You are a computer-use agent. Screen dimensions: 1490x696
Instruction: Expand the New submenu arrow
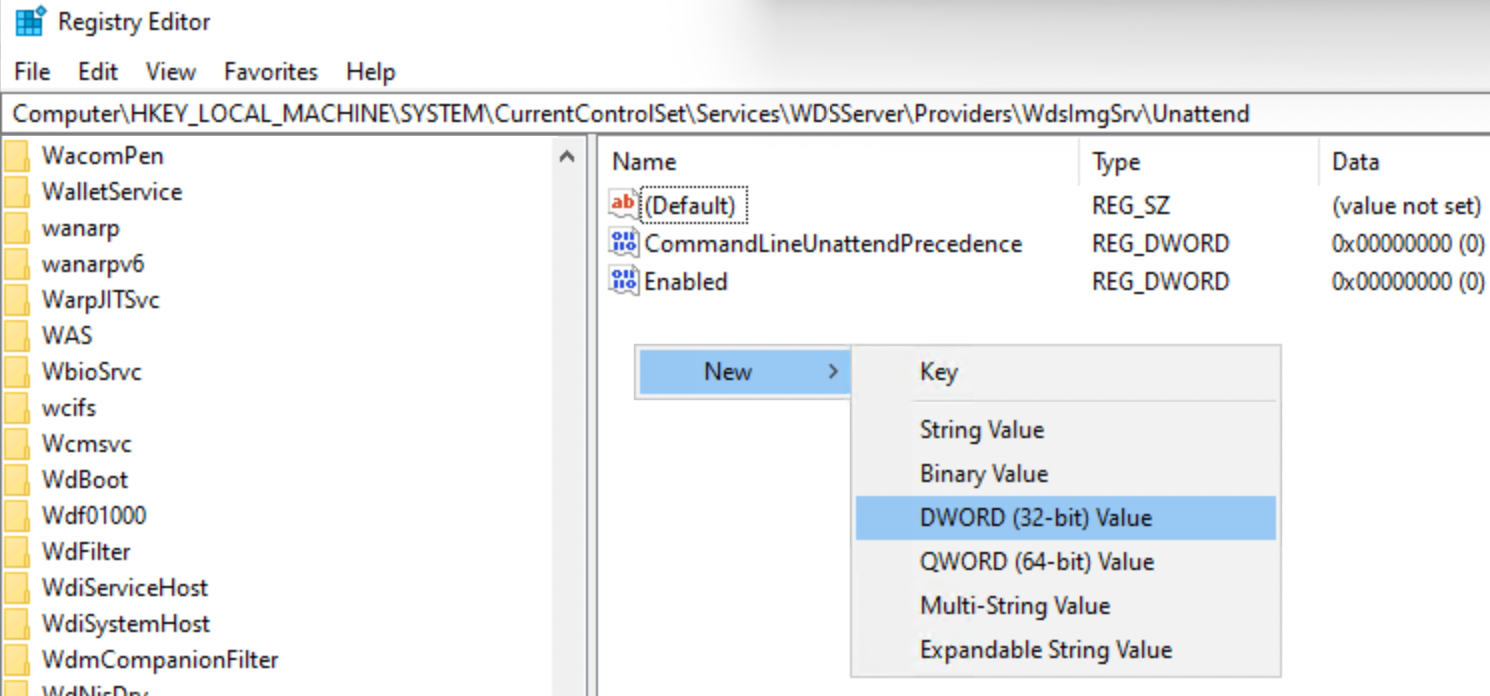coord(833,372)
